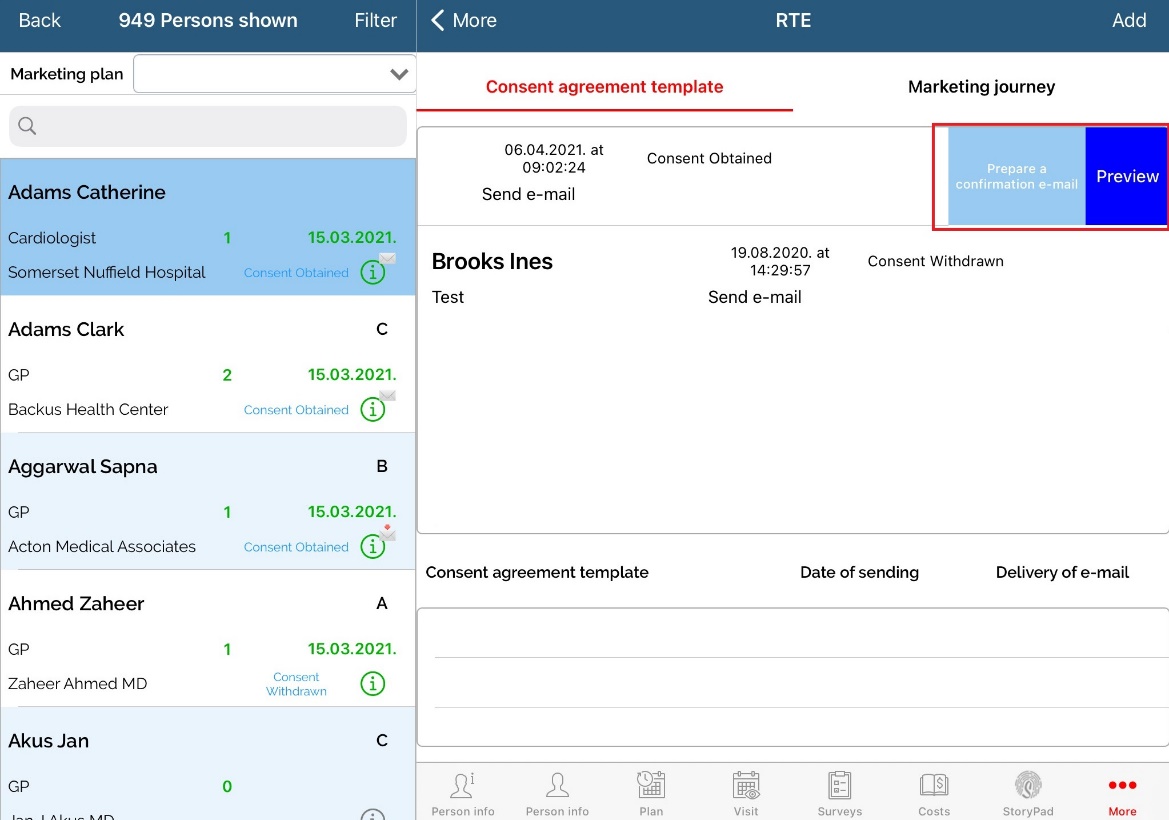Open the Filter option
The height and width of the screenshot is (820, 1169).
click(x=375, y=21)
